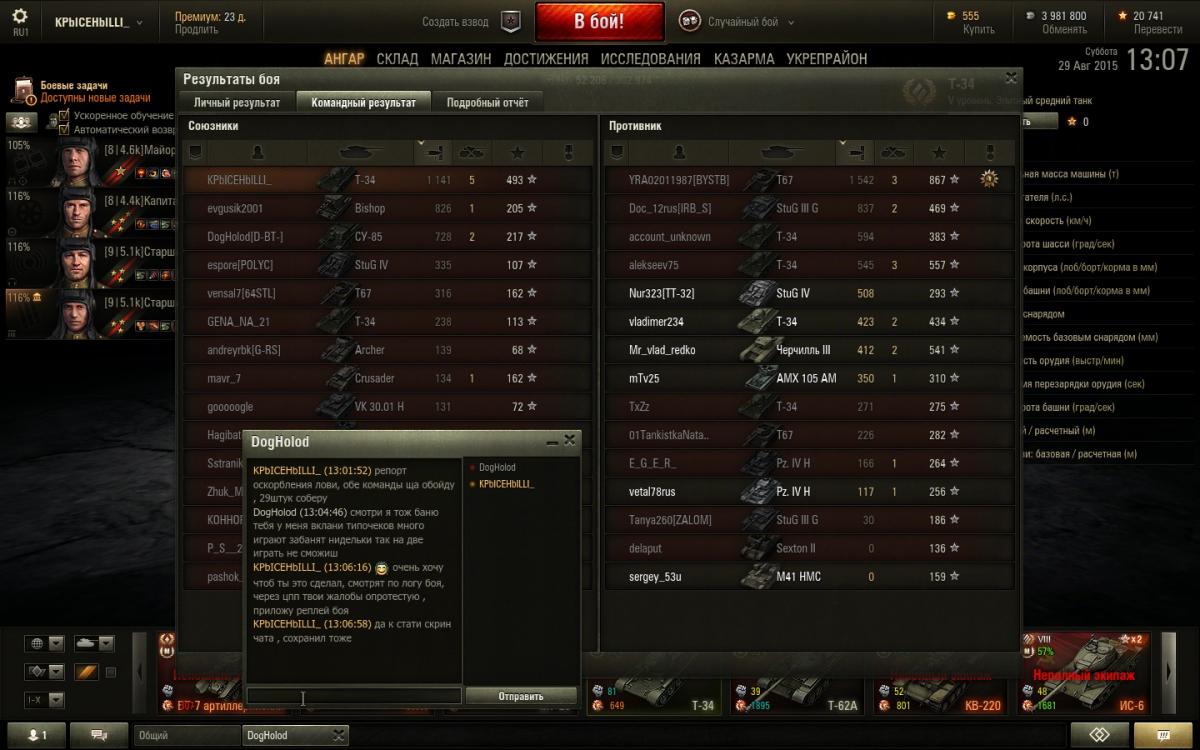
Task: Toggle Автоматический возврат checkbox
Action: point(64,130)
